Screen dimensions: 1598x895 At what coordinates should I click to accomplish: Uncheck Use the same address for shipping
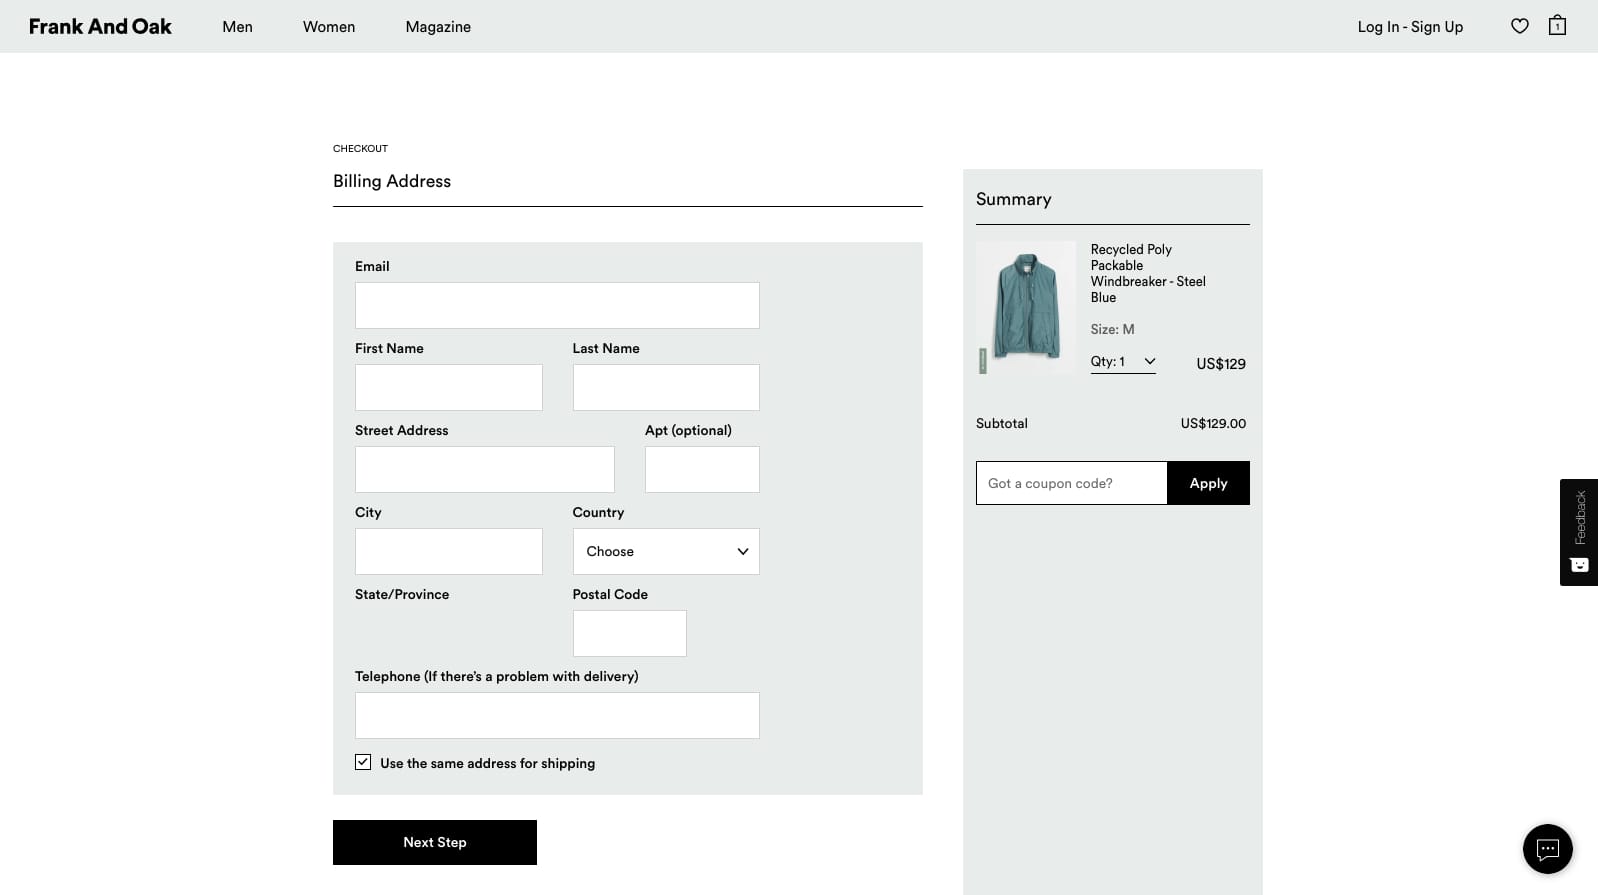[363, 762]
